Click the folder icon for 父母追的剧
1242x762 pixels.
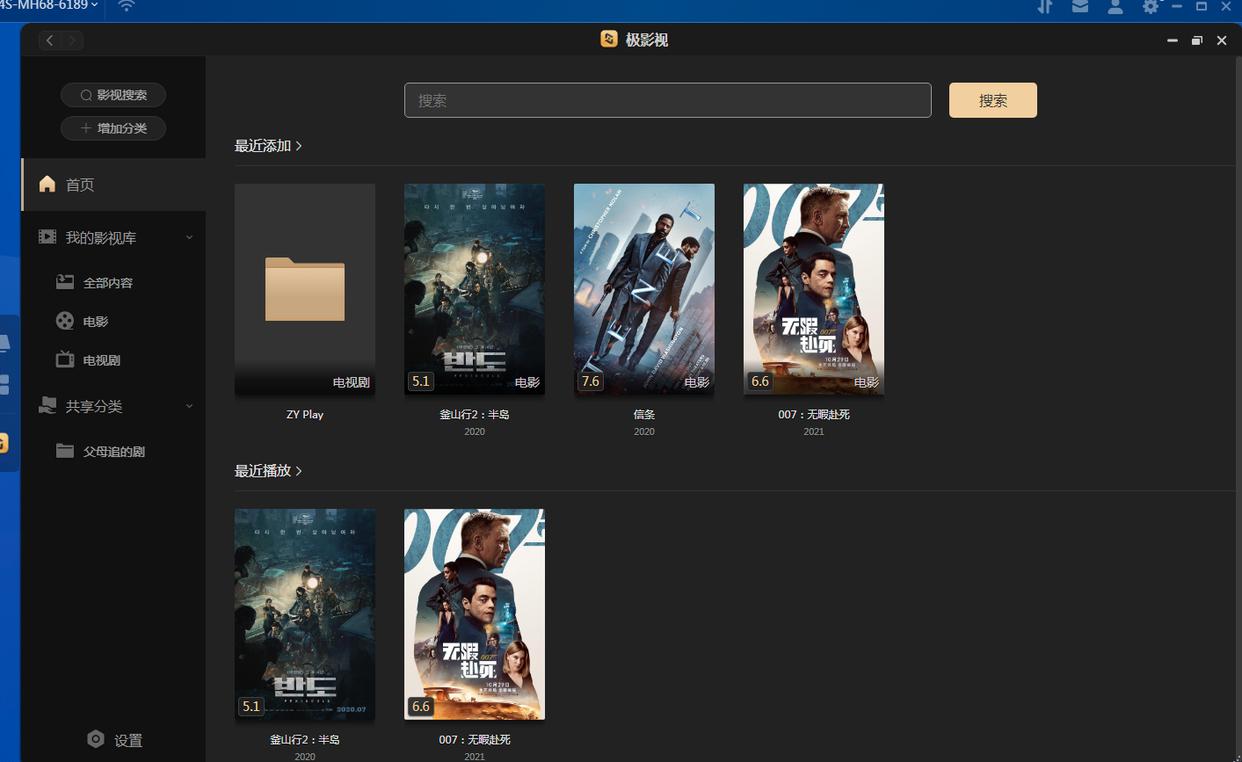[65, 451]
